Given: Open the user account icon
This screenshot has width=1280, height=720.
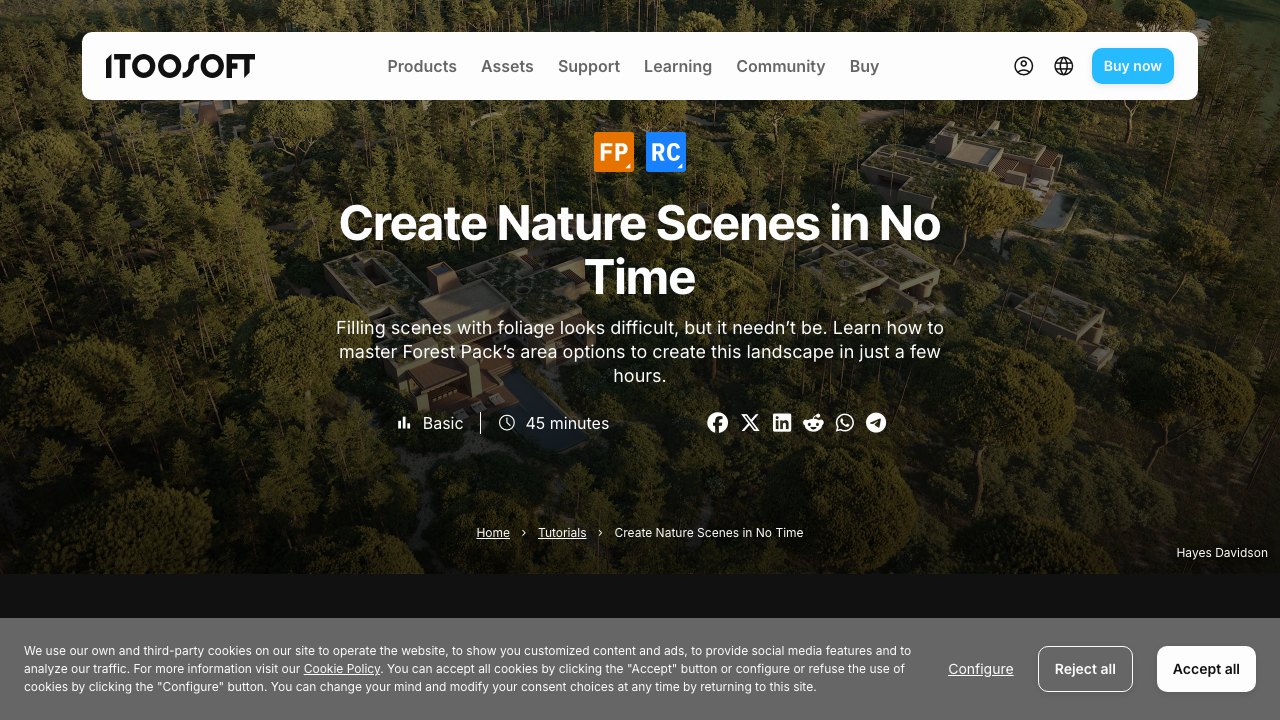Looking at the screenshot, I should pyautogui.click(x=1023, y=66).
